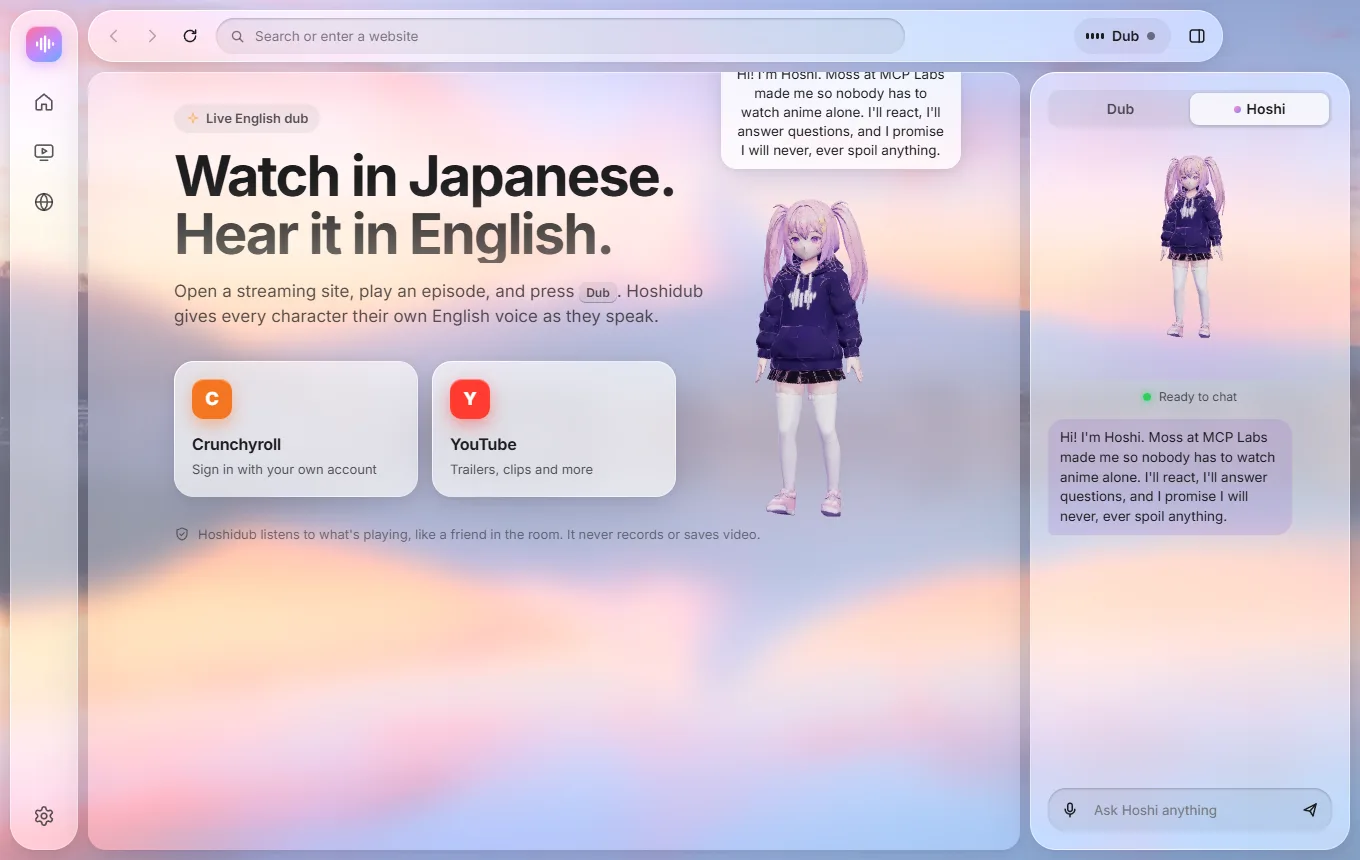Open settings gear in sidebar

click(44, 816)
